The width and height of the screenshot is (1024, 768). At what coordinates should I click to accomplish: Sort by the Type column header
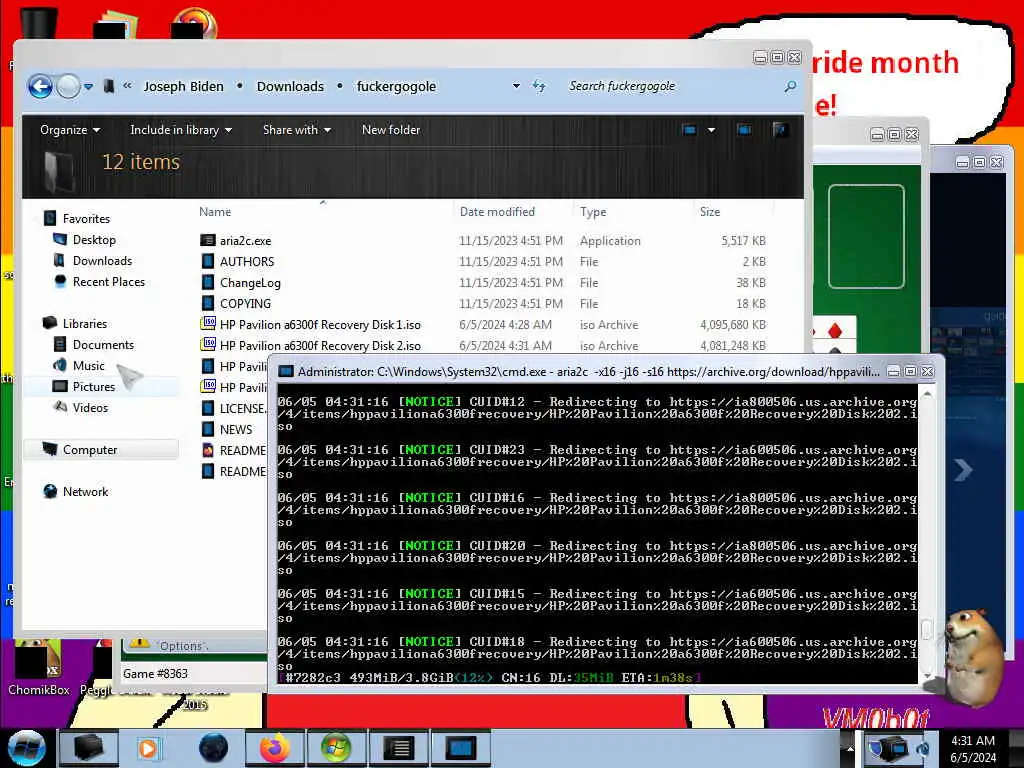click(593, 212)
